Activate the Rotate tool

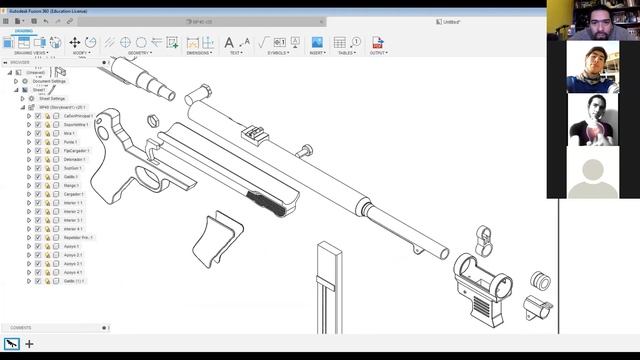click(x=91, y=42)
